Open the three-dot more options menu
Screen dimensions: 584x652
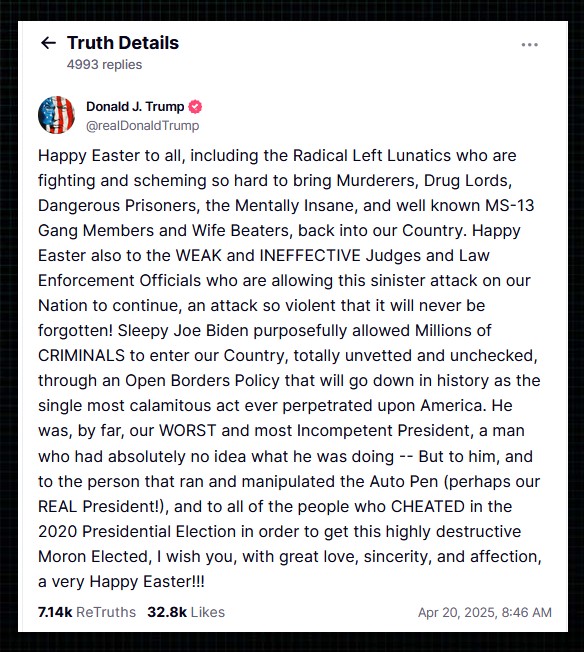click(x=530, y=44)
